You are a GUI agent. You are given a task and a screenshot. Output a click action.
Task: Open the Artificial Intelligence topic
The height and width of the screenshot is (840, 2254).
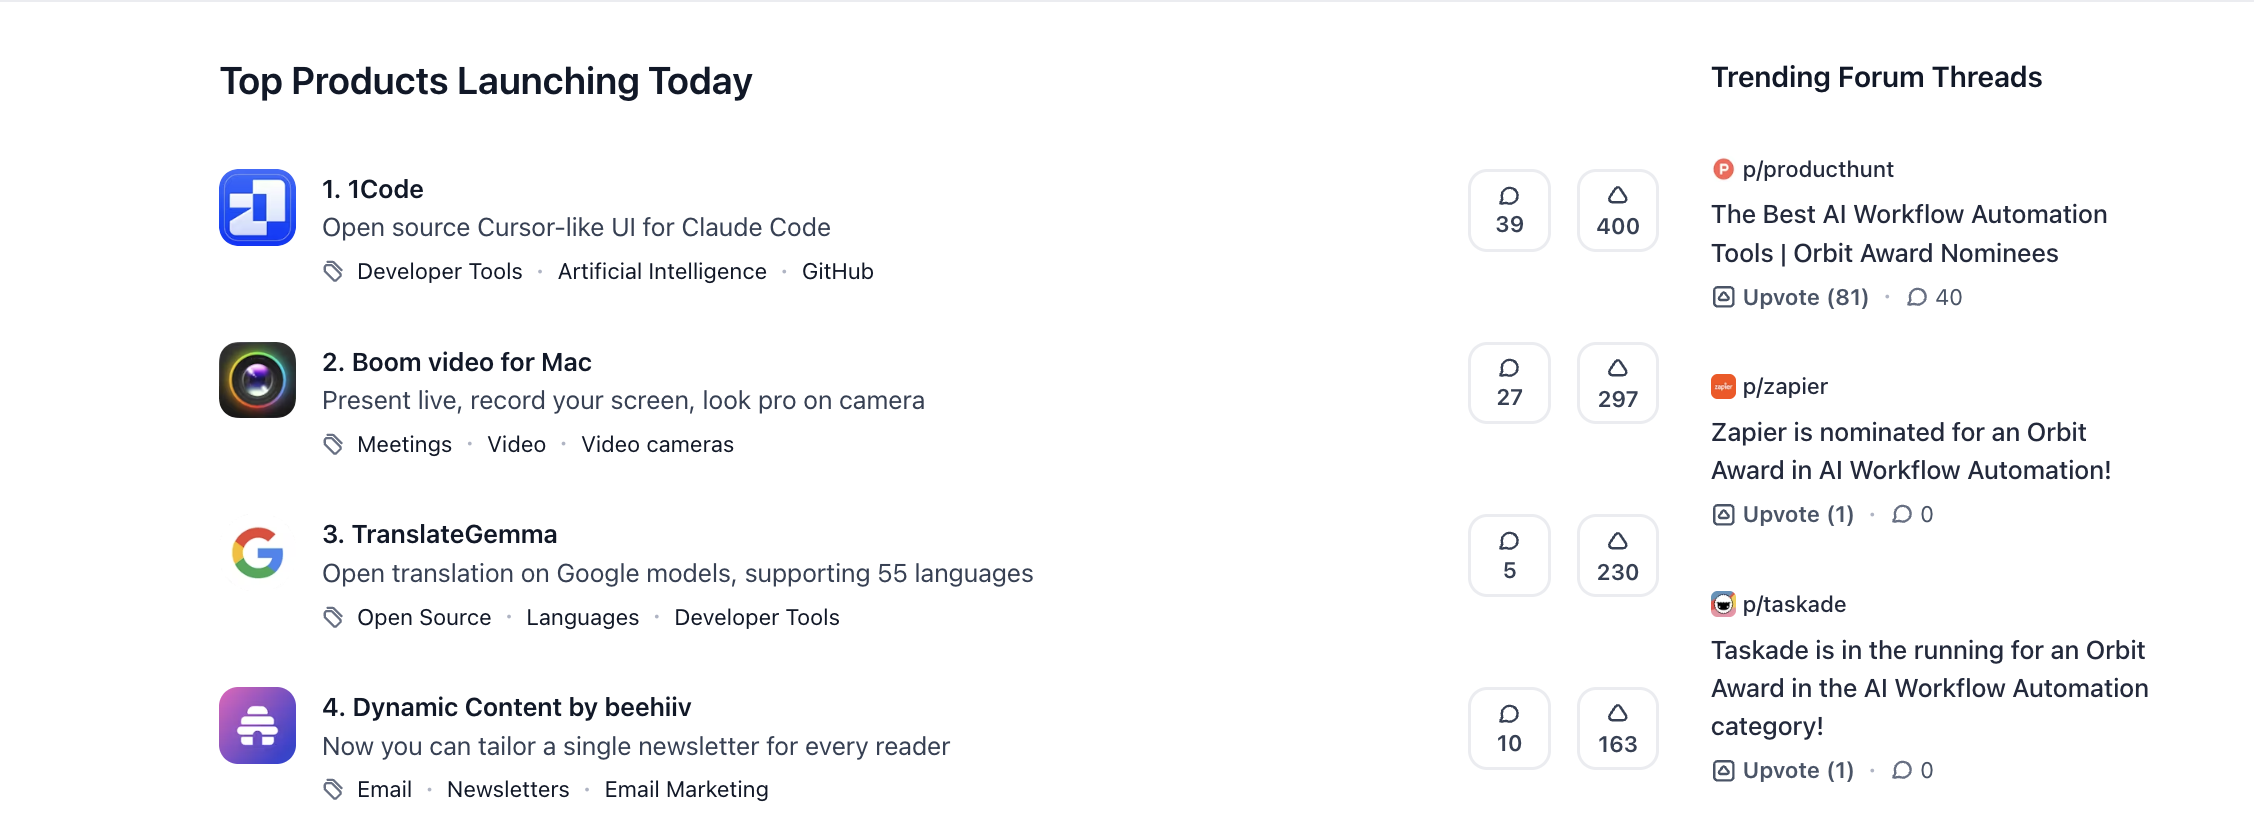pos(662,271)
